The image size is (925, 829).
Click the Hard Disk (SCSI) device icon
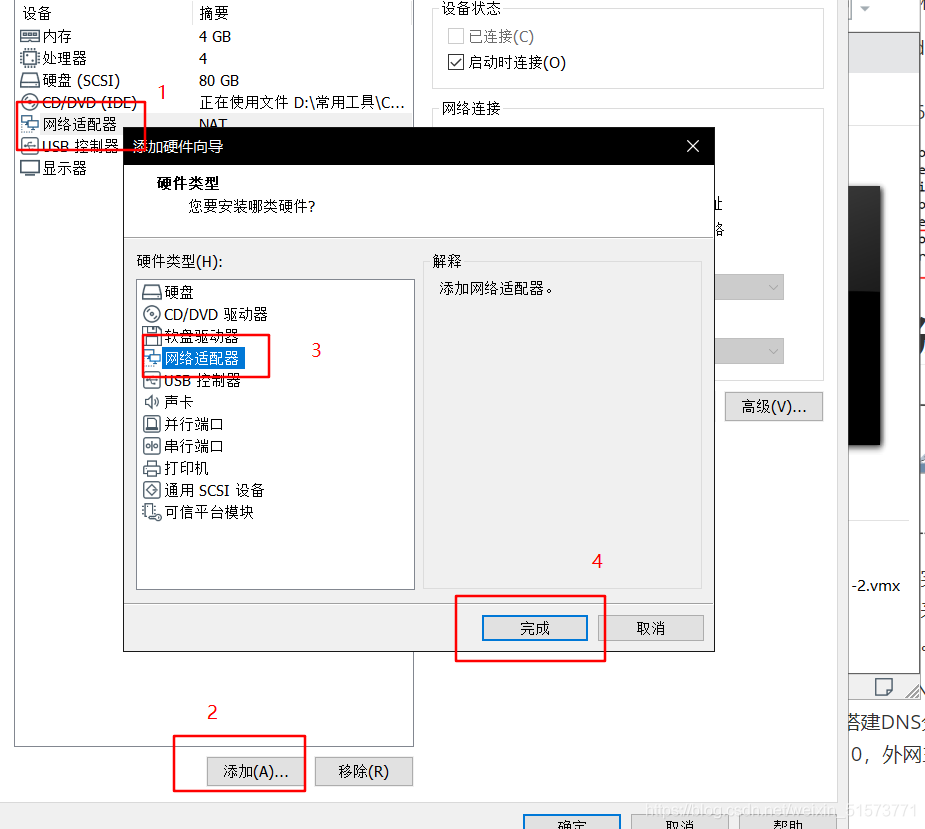point(29,80)
